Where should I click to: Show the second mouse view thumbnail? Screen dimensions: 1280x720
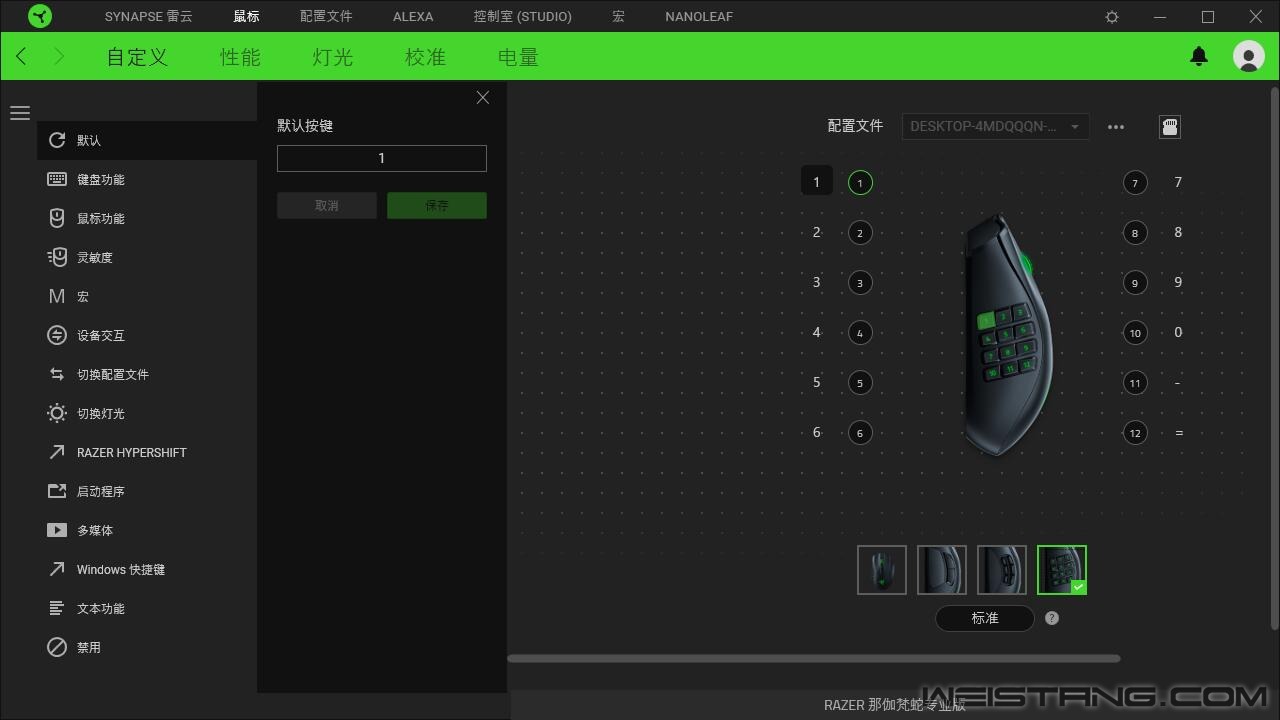942,570
